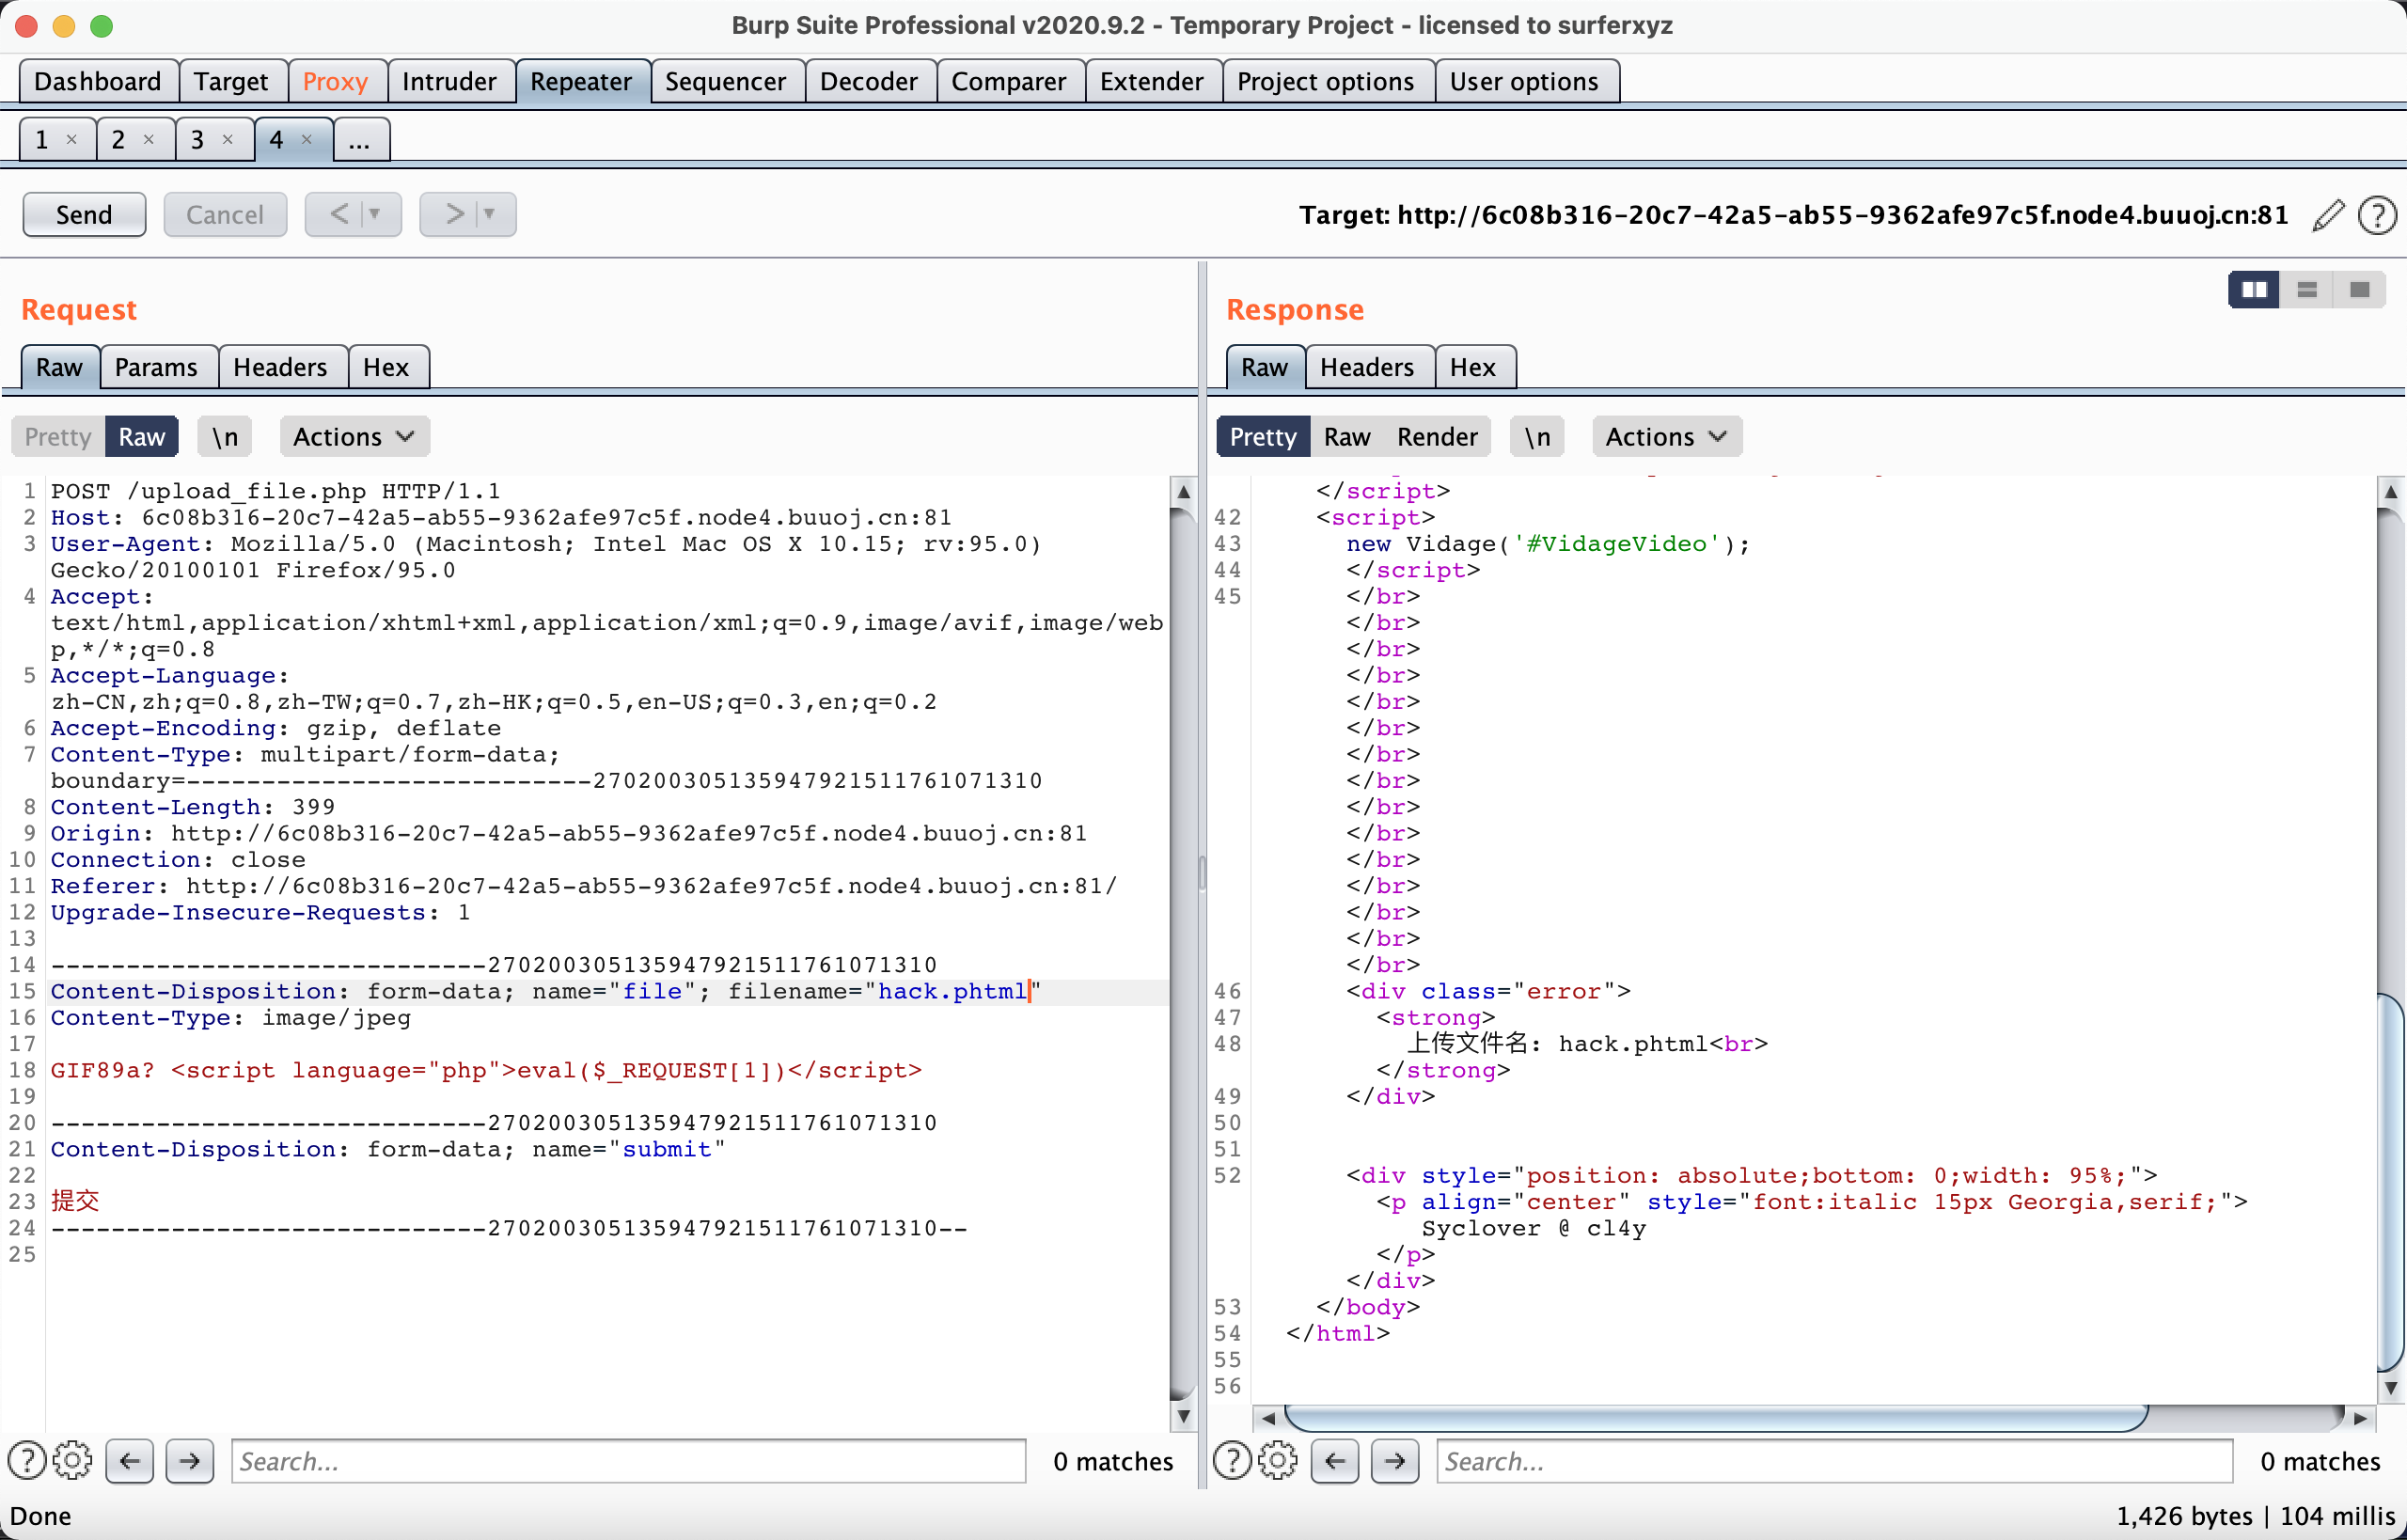Focus the request search field
The height and width of the screenshot is (1540, 2407).
[x=629, y=1461]
